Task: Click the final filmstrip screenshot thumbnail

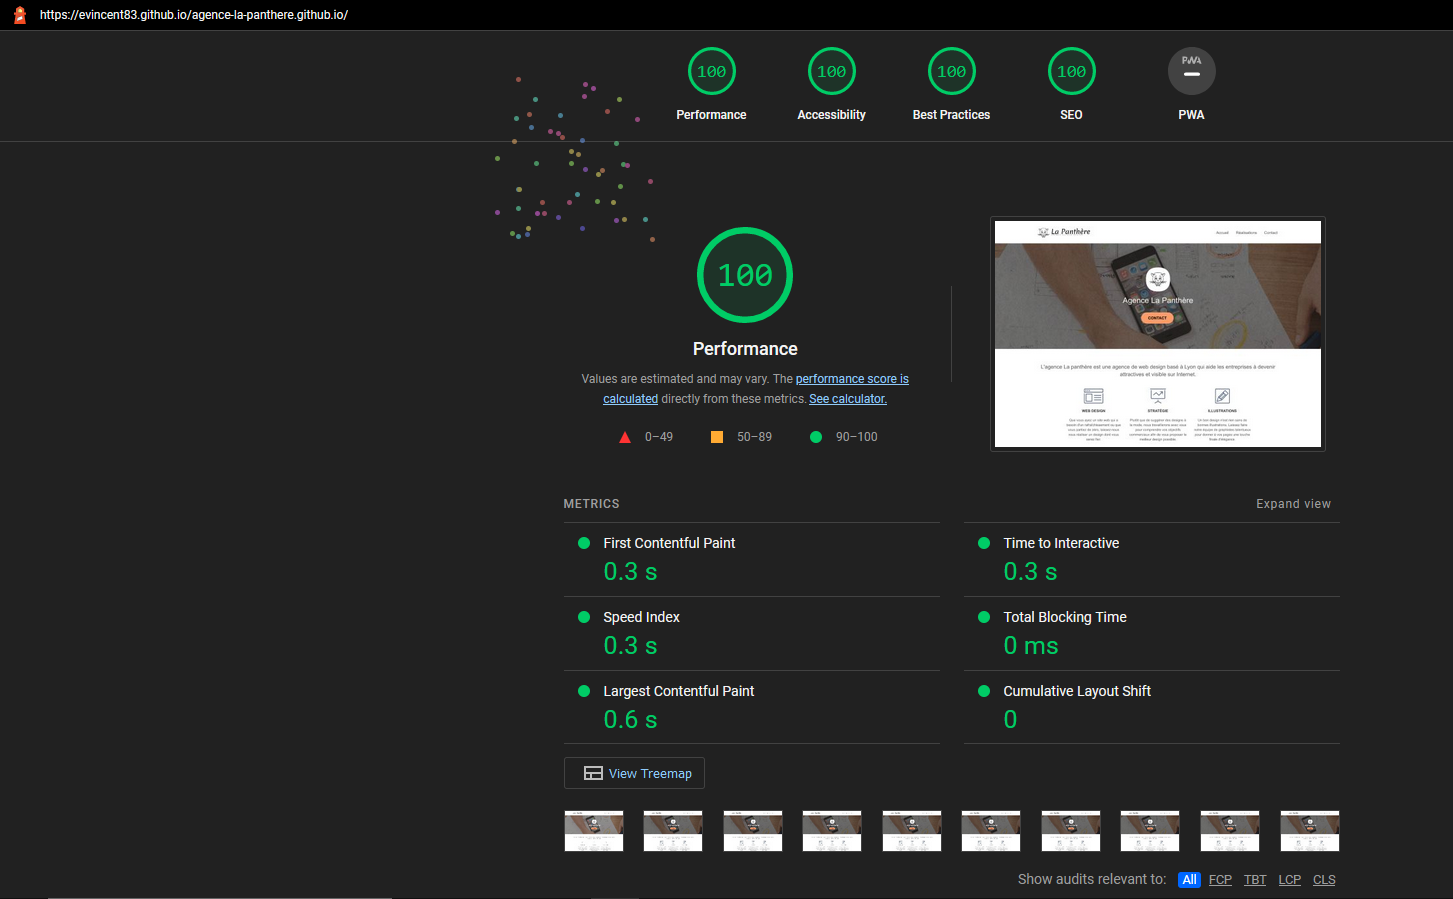Action: [1310, 830]
